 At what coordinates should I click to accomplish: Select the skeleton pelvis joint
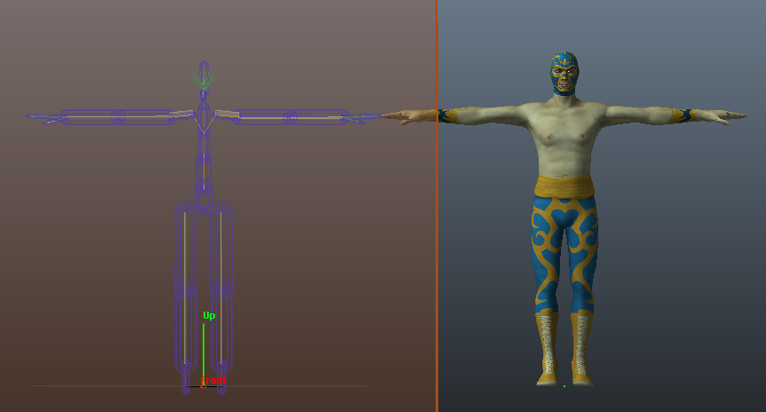click(203, 210)
